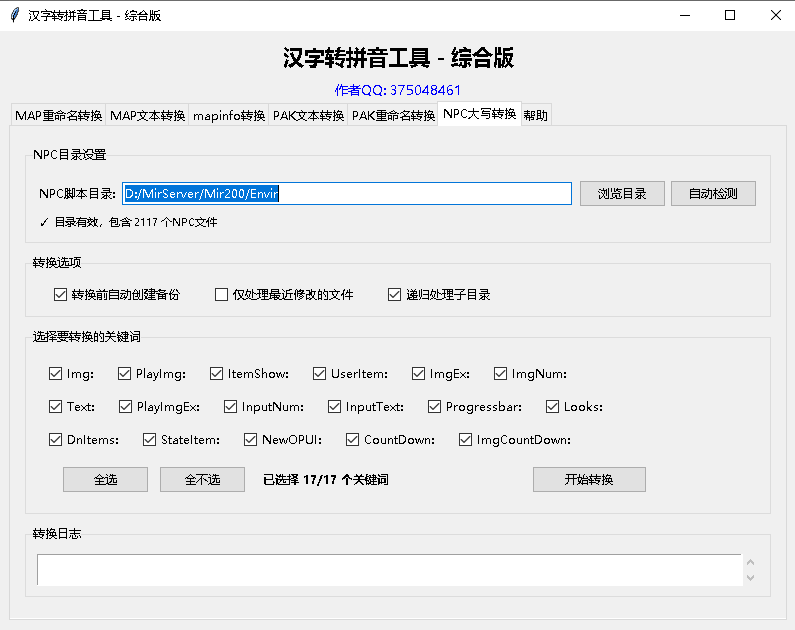Screen dimensions: 795x630
Task: Select the mapinfo转换 tab
Action: pos(229,115)
